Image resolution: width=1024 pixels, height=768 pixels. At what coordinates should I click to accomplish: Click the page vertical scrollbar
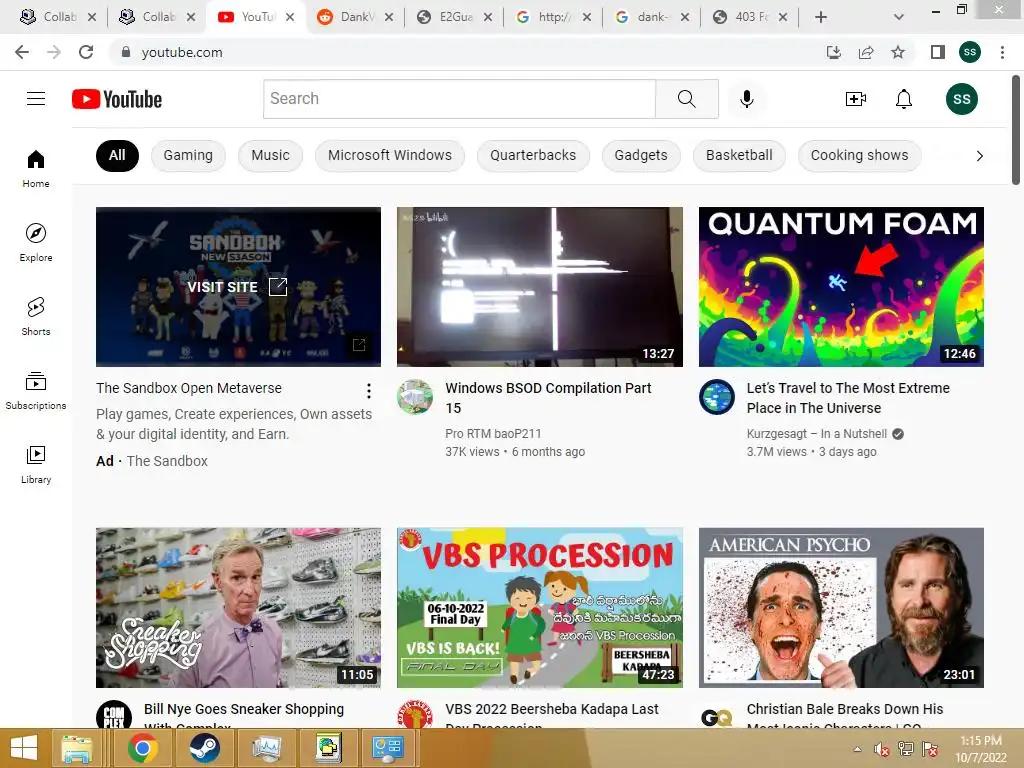coord(1016,131)
